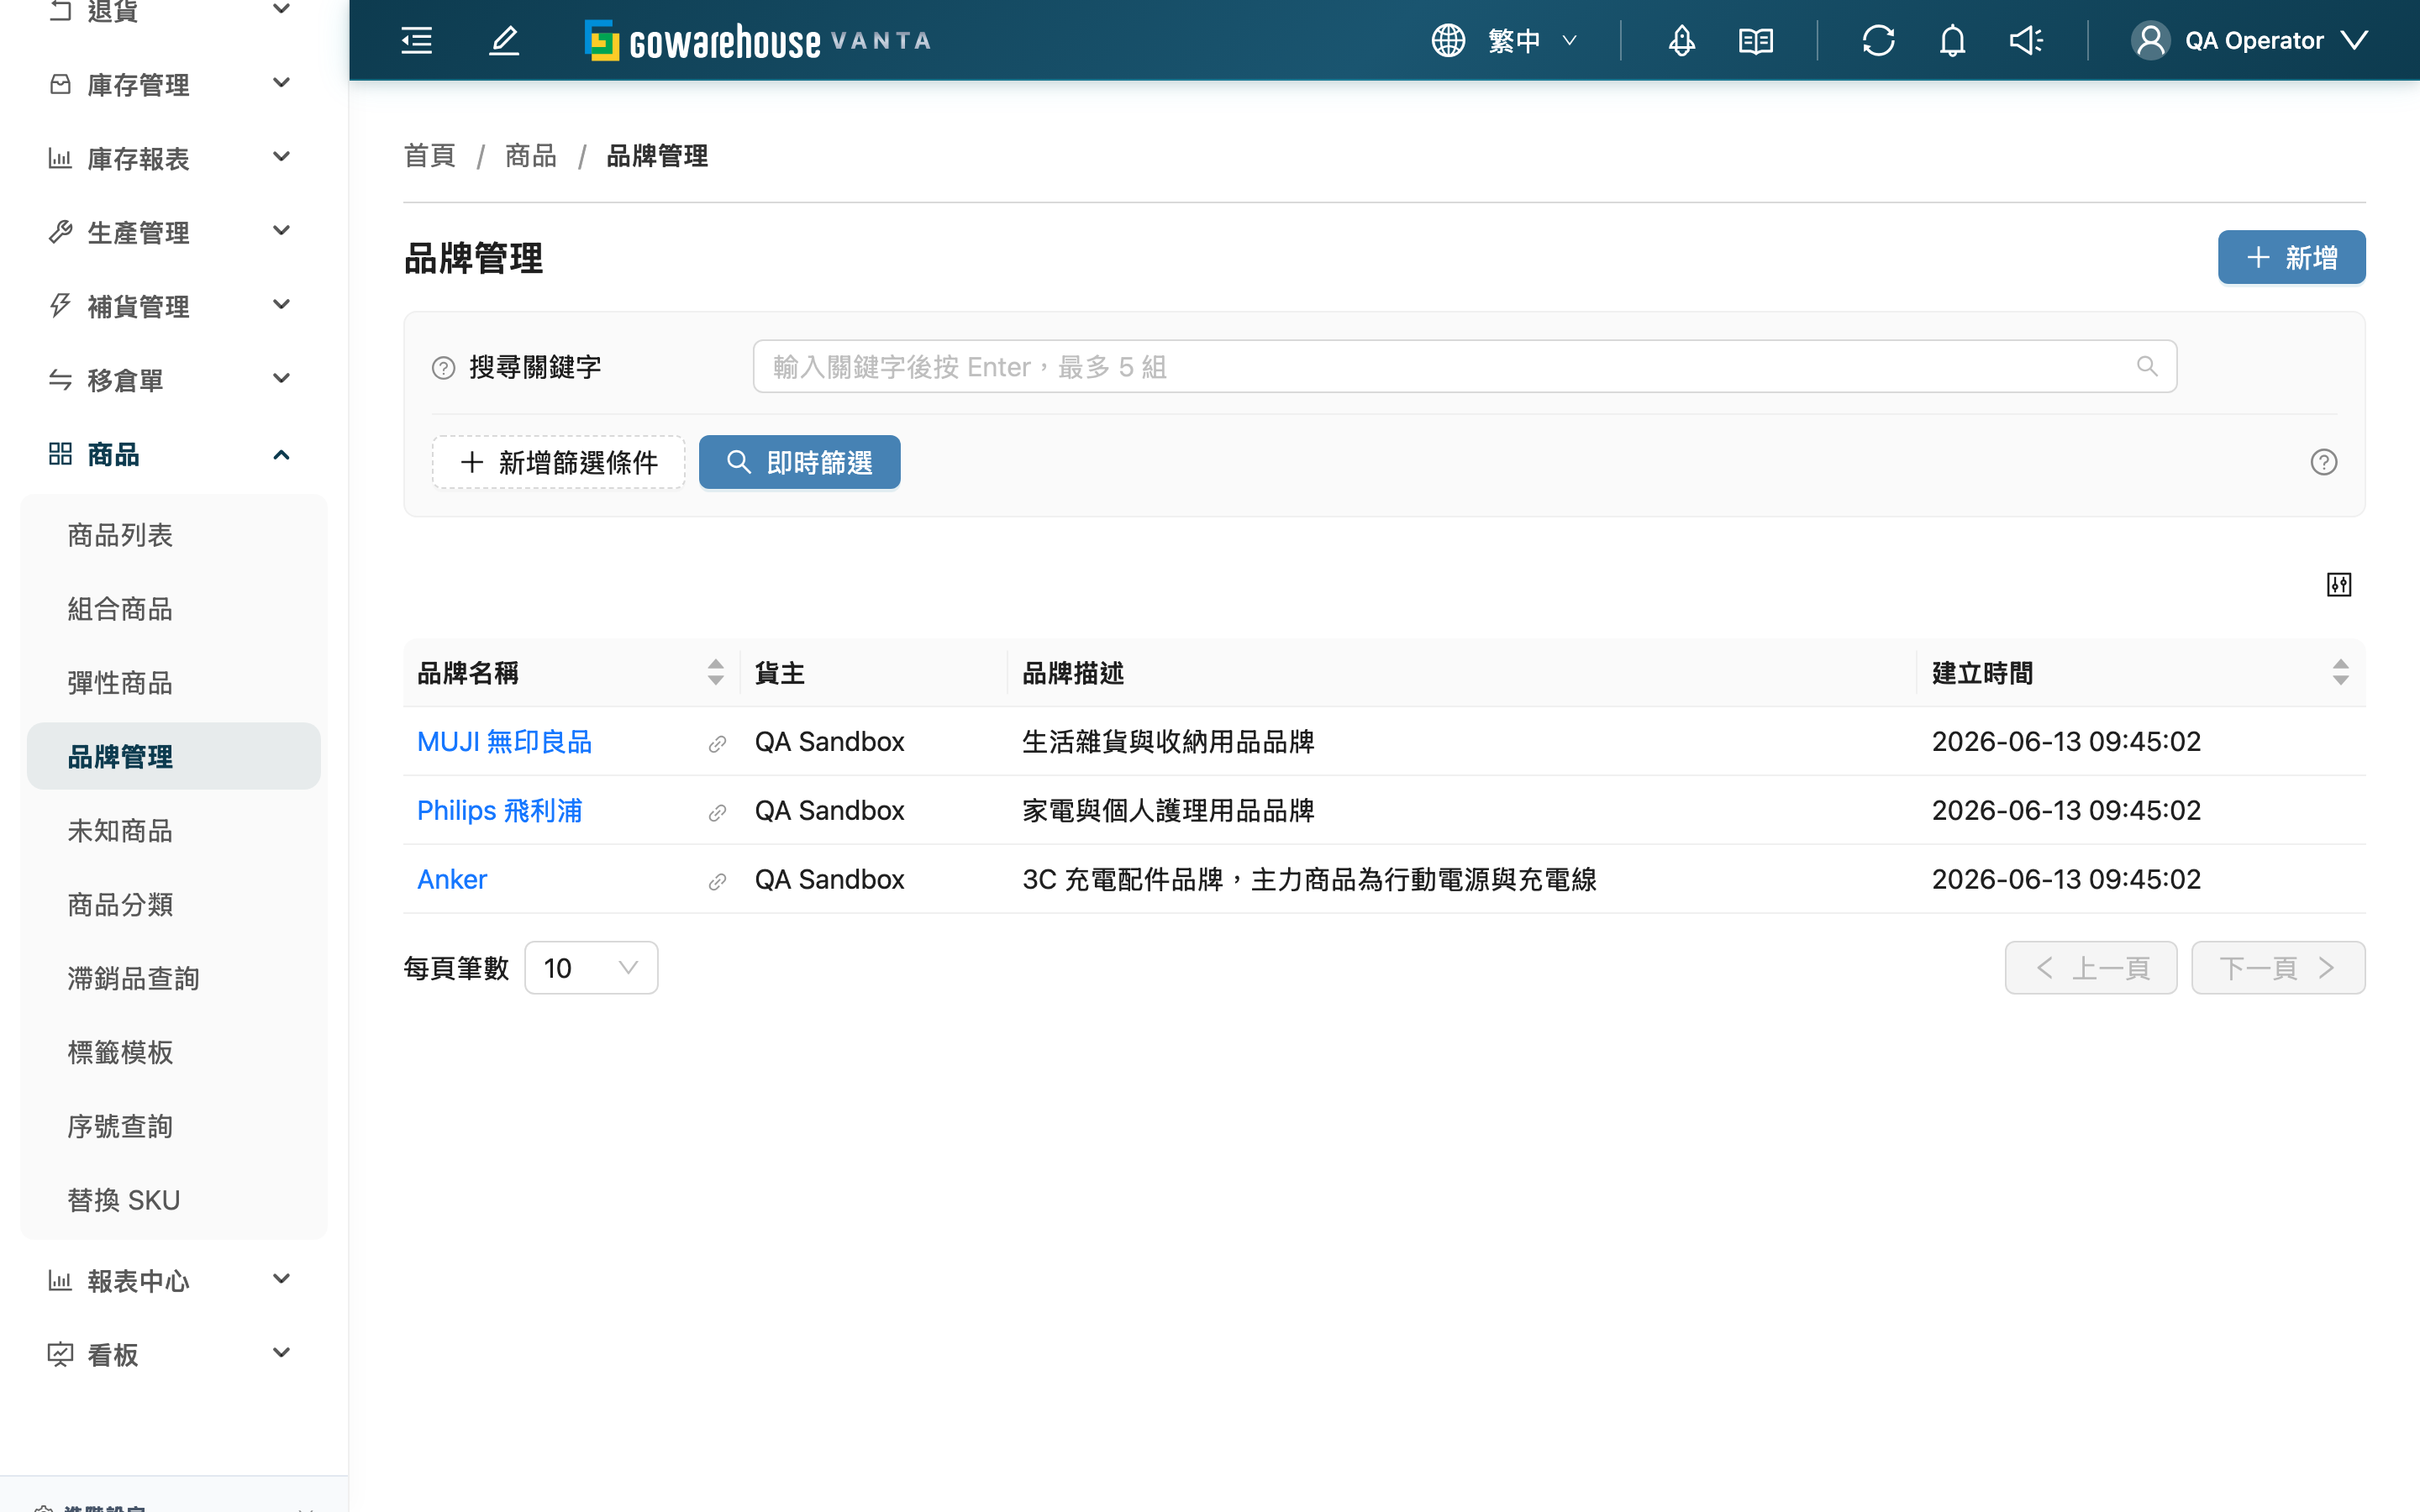This screenshot has height=1512, width=2420.
Task: Click QA Sandbox owner in Anker row
Action: (829, 879)
